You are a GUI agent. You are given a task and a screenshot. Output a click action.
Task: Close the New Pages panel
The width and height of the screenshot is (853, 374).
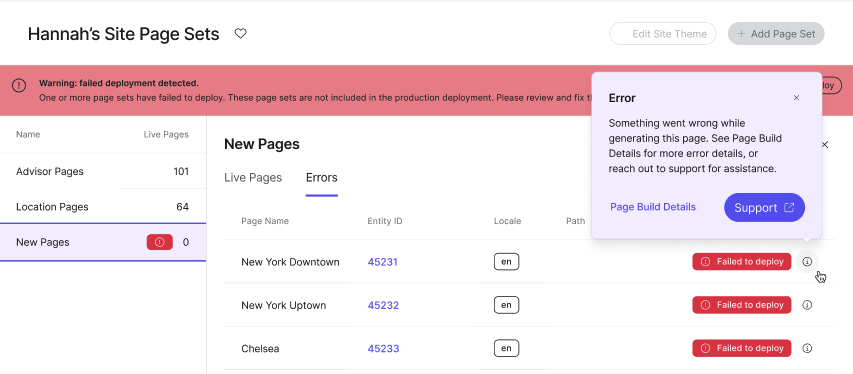click(825, 145)
